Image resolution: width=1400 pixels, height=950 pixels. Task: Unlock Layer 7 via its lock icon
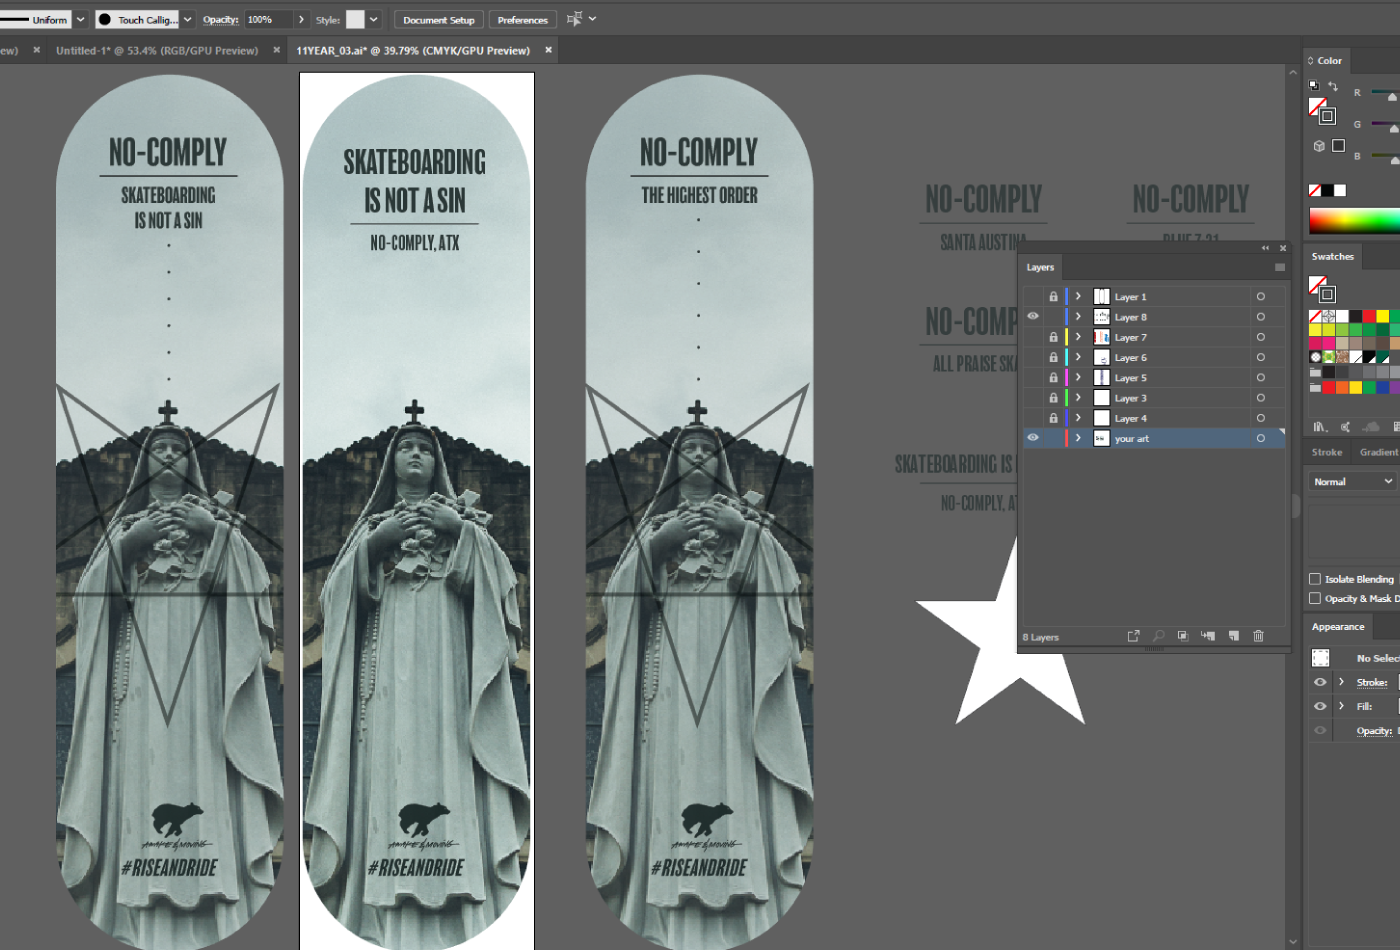[x=1053, y=337]
